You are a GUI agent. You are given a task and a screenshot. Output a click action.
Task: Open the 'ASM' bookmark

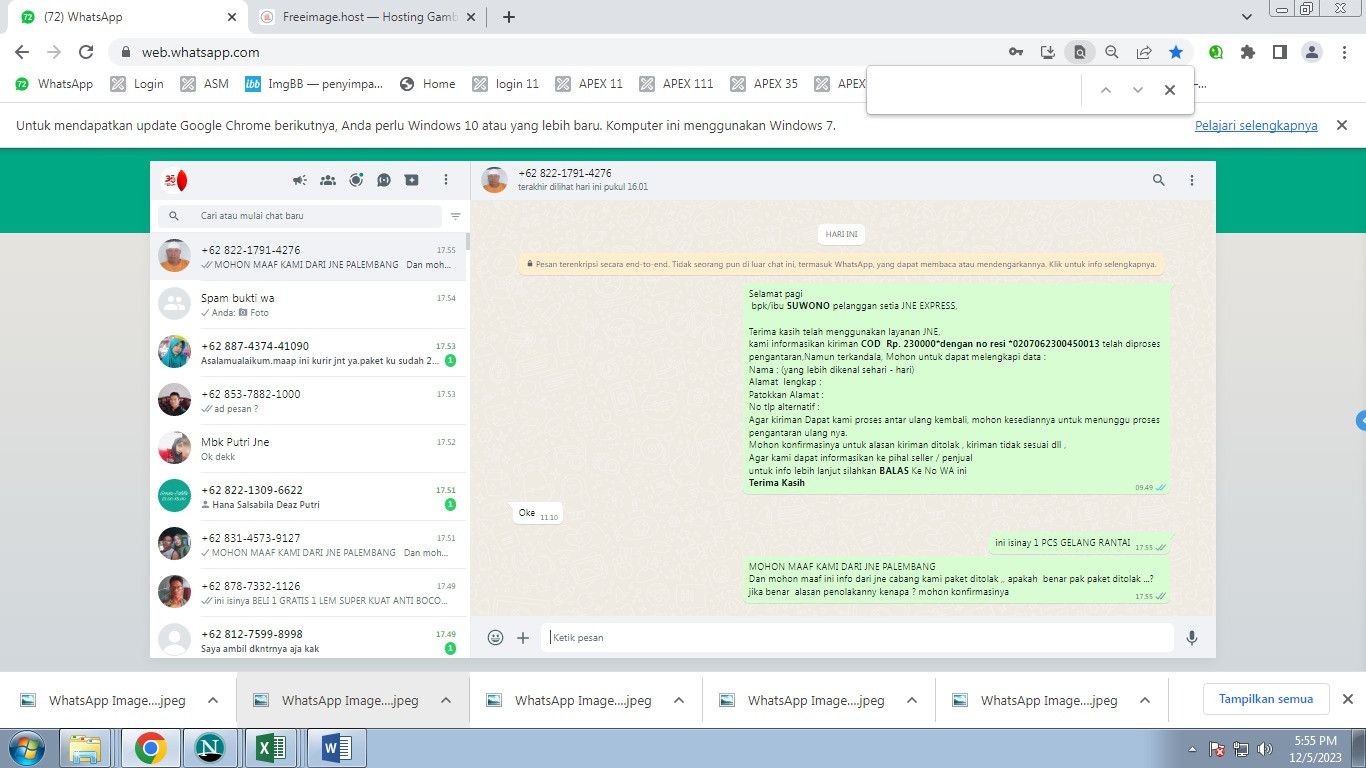click(205, 84)
